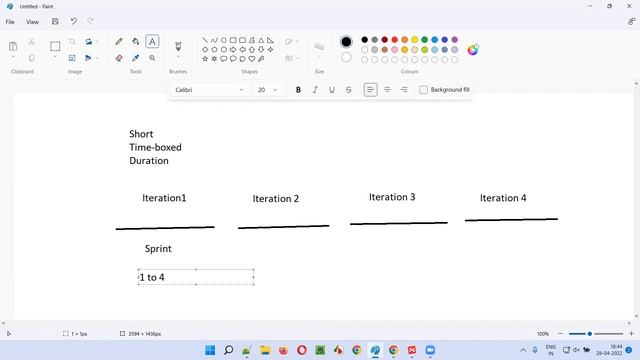Expand the Brushes dropdown arrow

178,58
